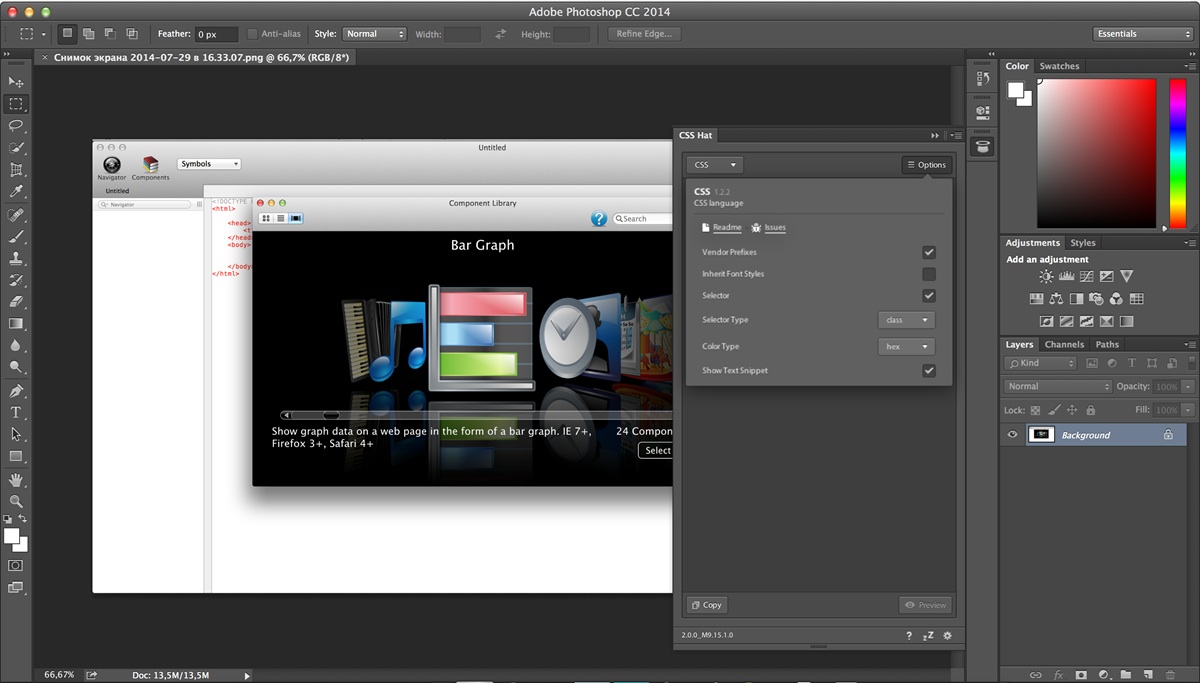The height and width of the screenshot is (683, 1200).
Task: Select the Horizontal Type tool
Action: [16, 412]
